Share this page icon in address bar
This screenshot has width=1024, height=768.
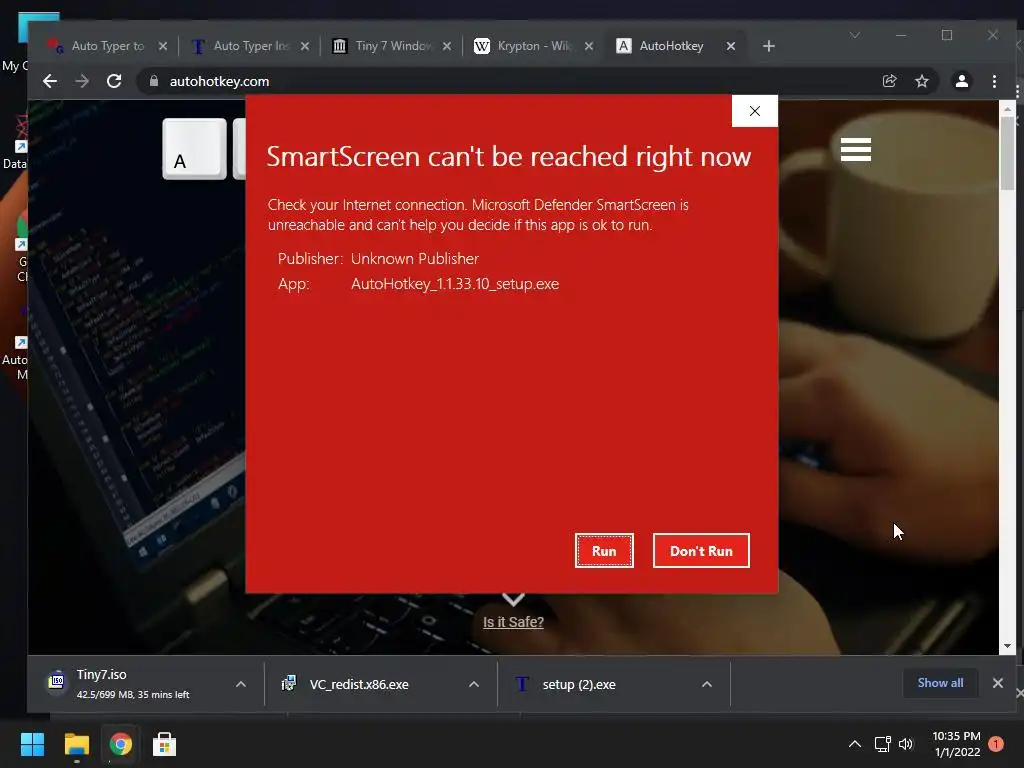889,81
